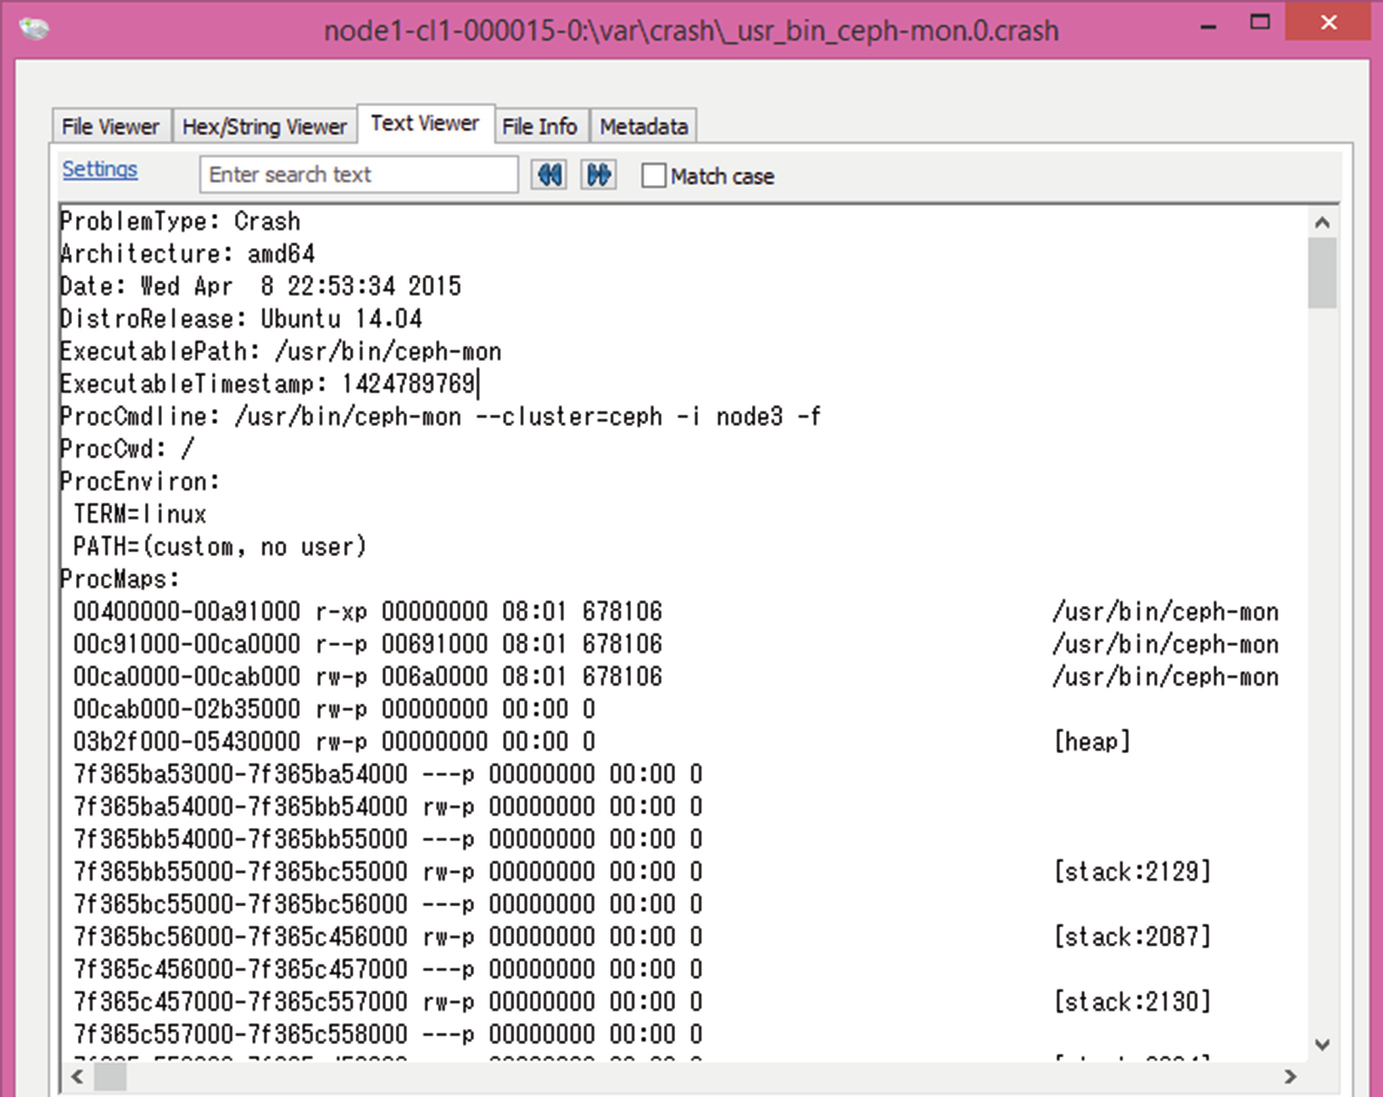1383x1097 pixels.
Task: Click the line 'Architecture: amd64'
Action: 187,254
